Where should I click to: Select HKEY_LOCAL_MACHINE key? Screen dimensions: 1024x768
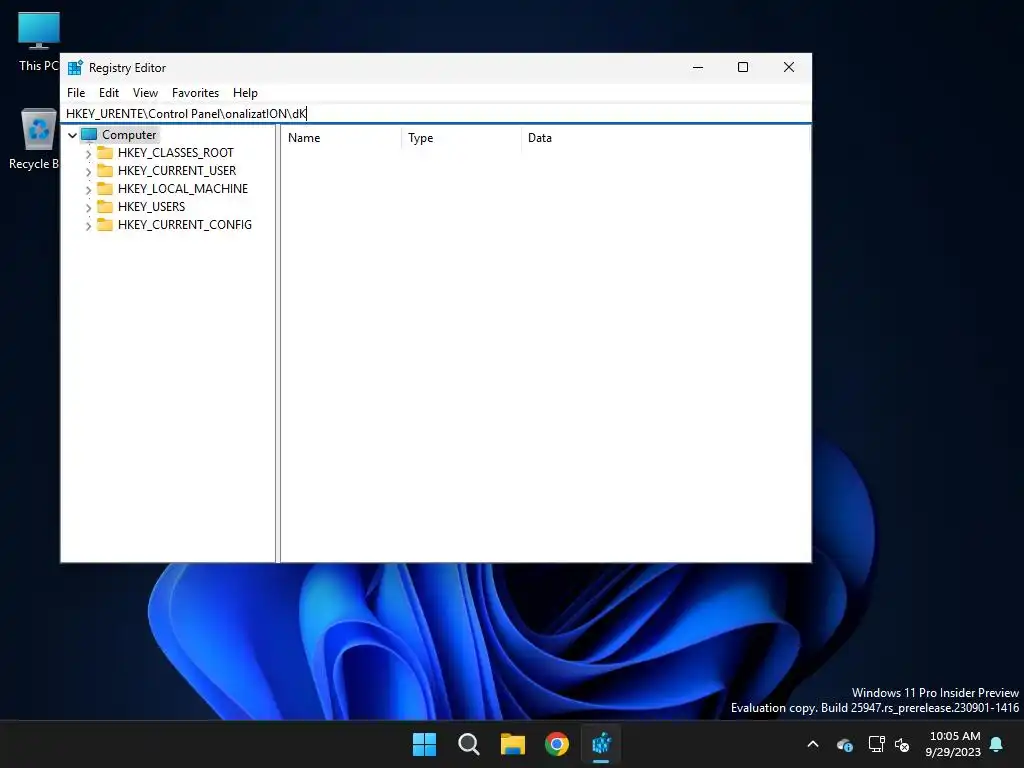182,189
